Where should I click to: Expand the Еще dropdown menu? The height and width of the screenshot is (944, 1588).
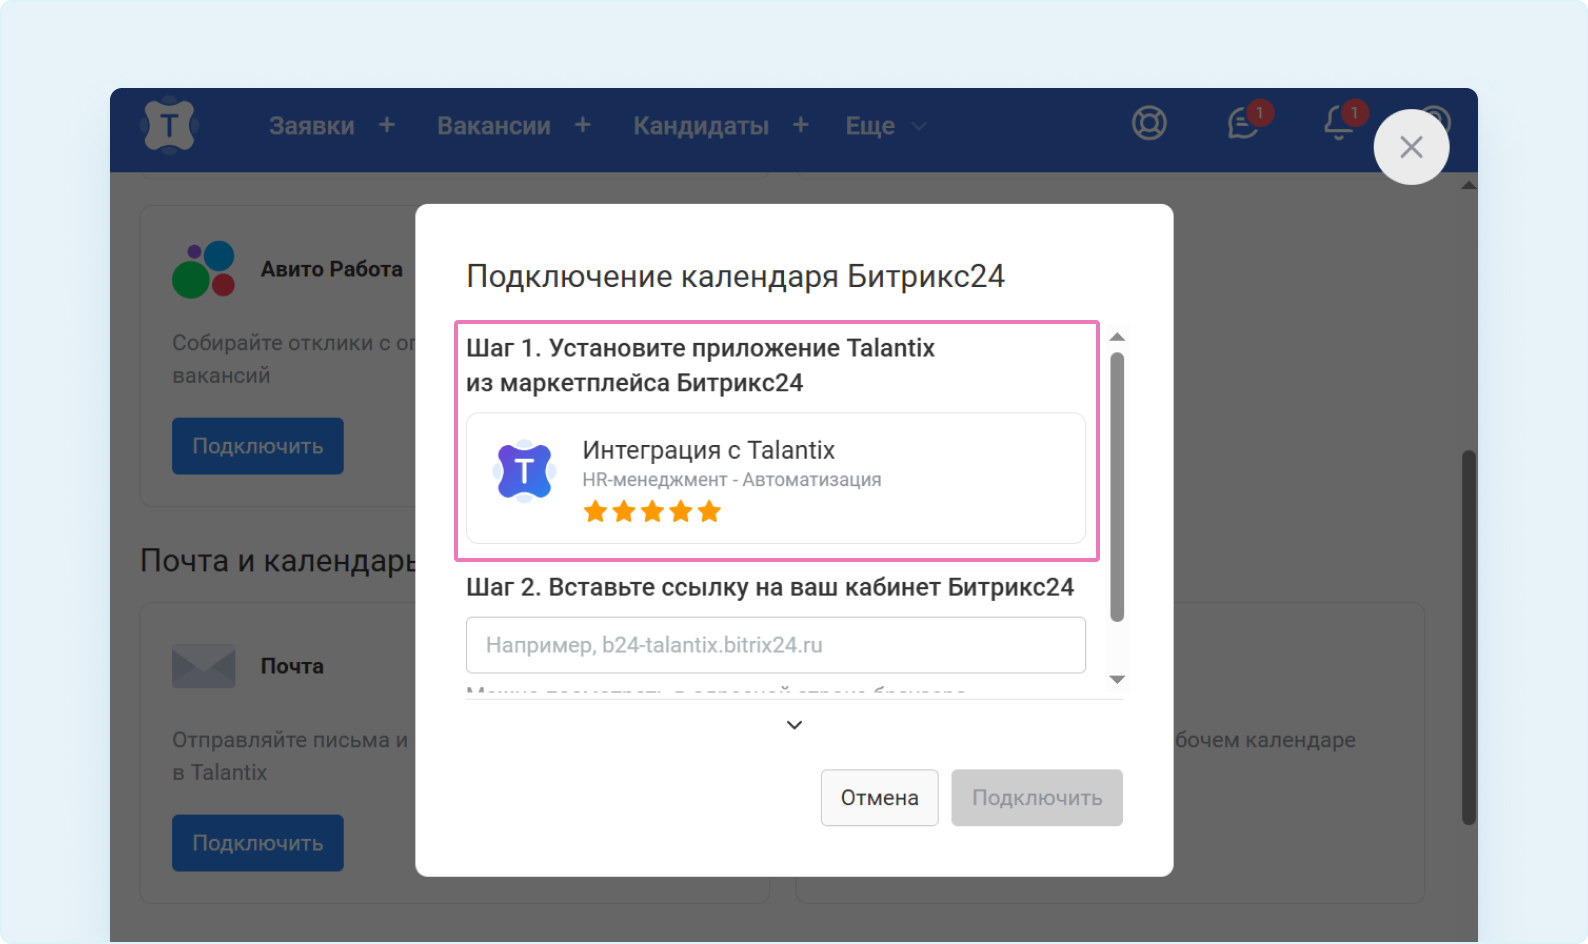point(886,126)
